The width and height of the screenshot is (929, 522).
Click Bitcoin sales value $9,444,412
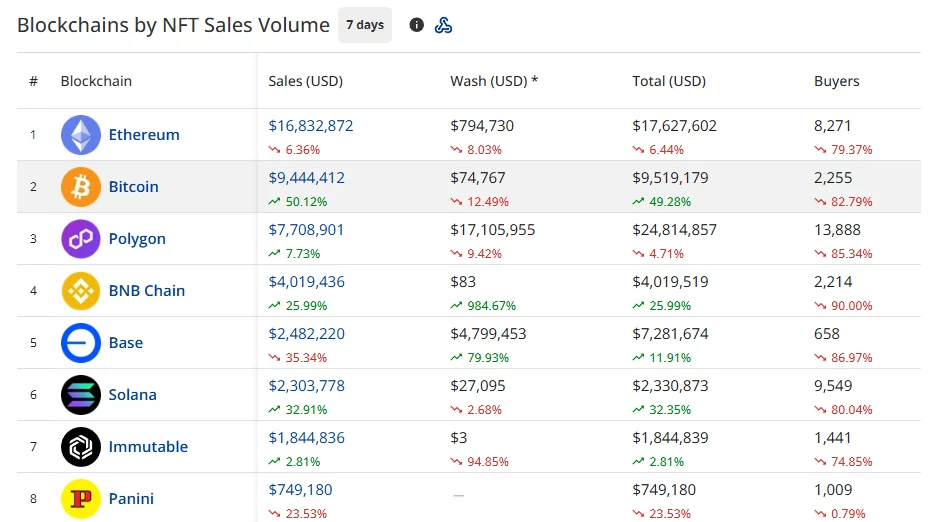tap(306, 178)
